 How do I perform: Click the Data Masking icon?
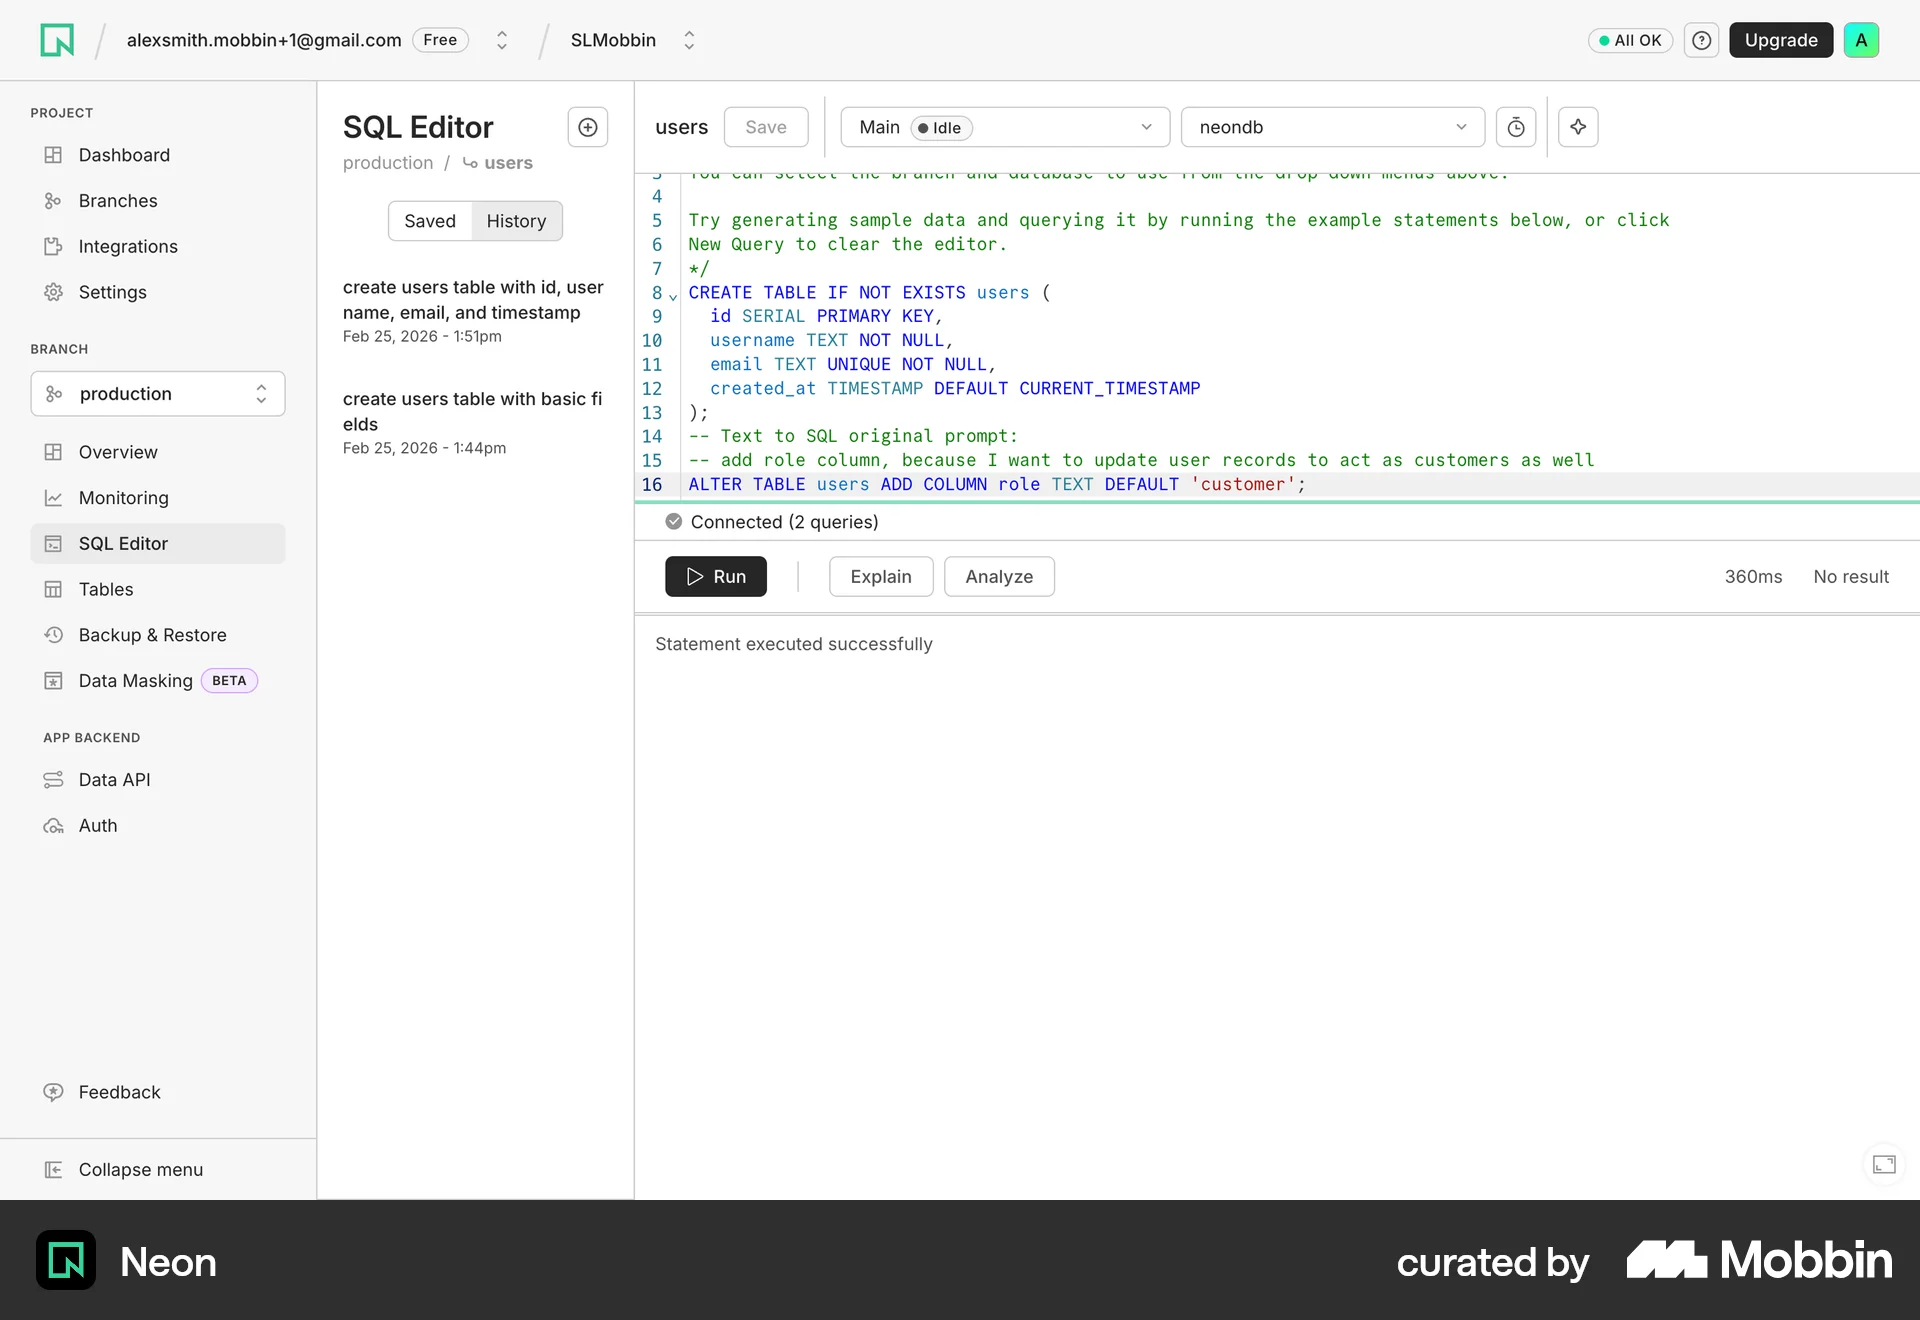pyautogui.click(x=53, y=681)
